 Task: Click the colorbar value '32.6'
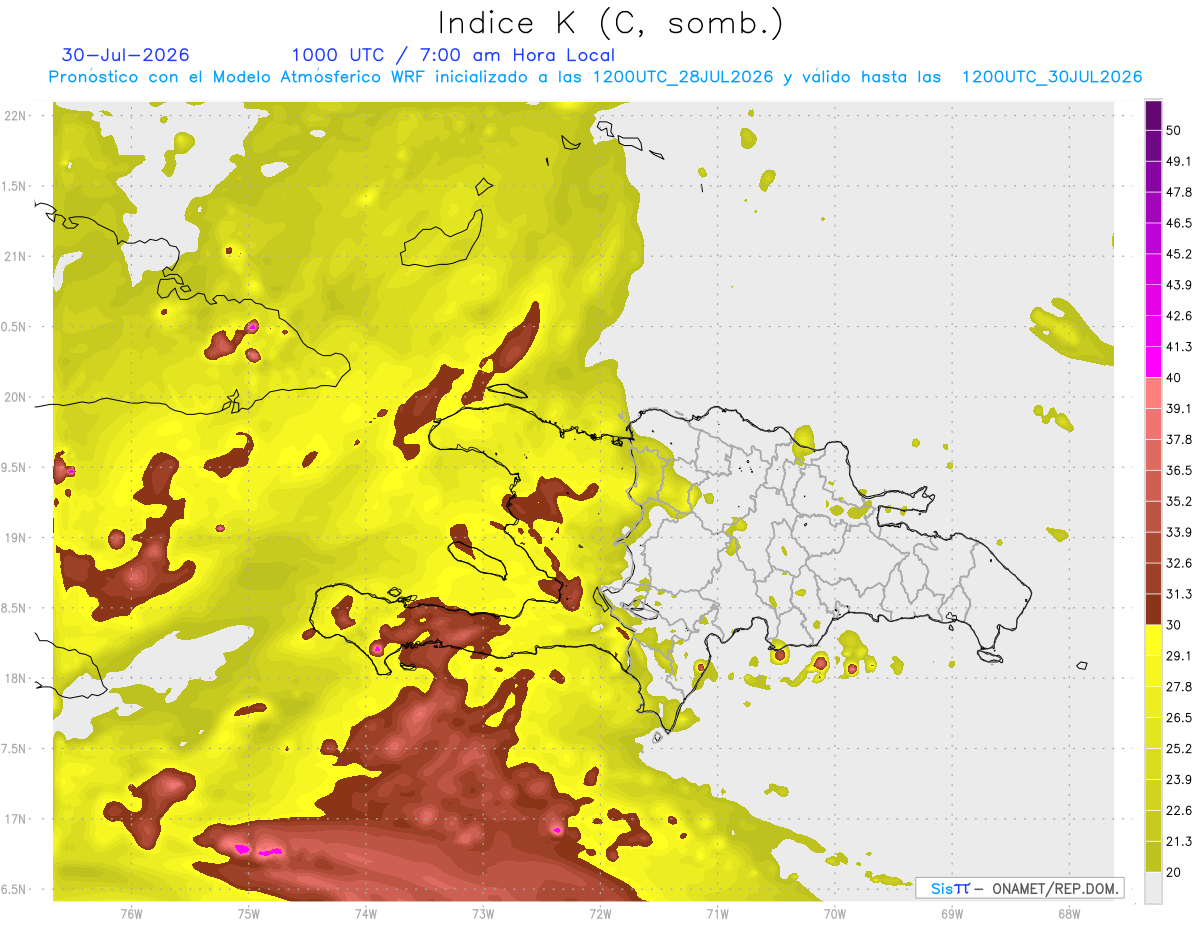point(1179,563)
